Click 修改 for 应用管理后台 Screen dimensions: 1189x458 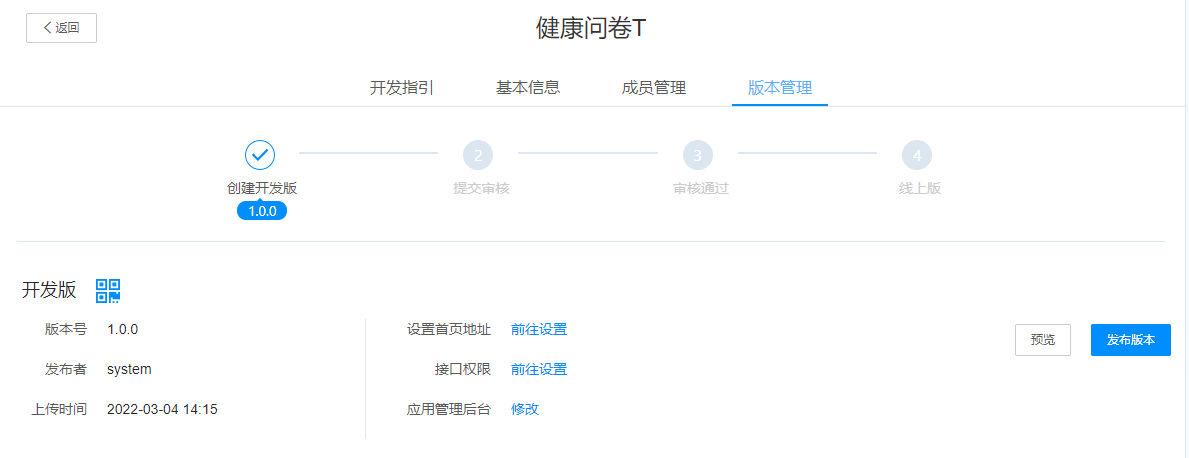click(525, 409)
